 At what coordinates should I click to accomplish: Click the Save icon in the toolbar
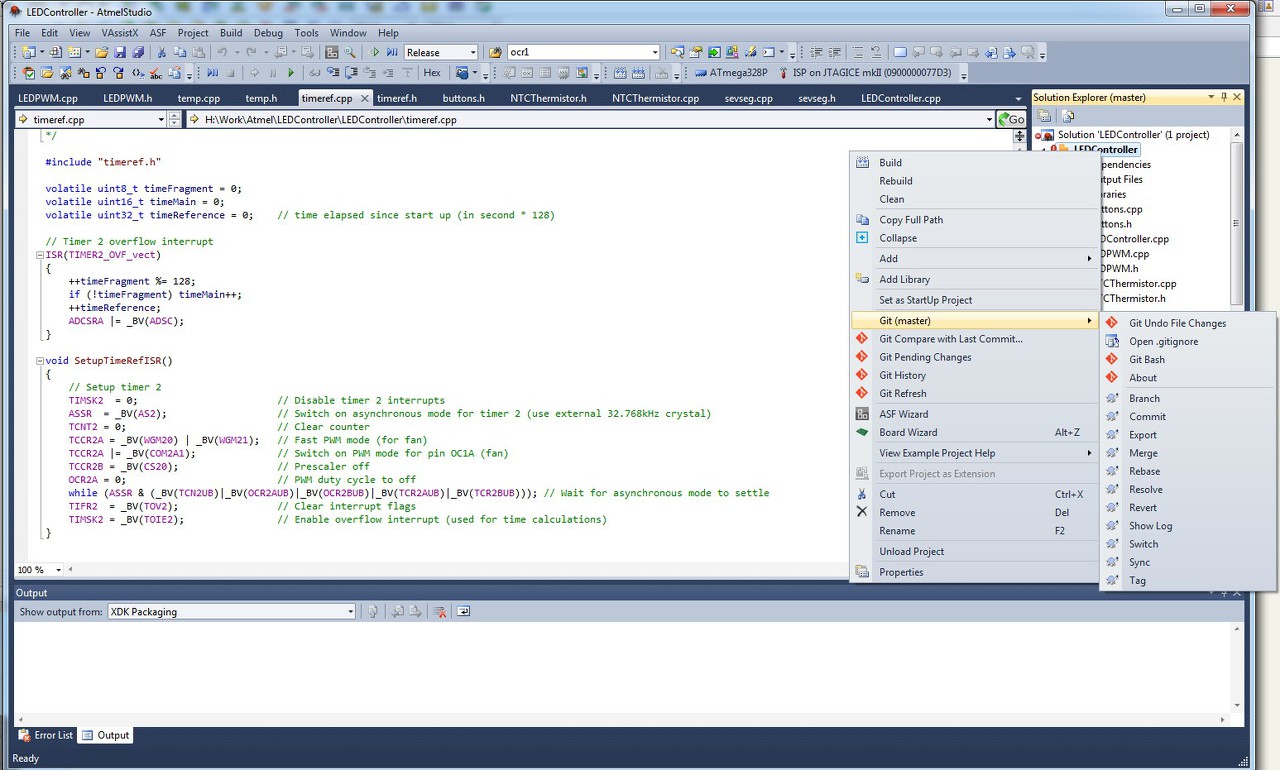[119, 52]
